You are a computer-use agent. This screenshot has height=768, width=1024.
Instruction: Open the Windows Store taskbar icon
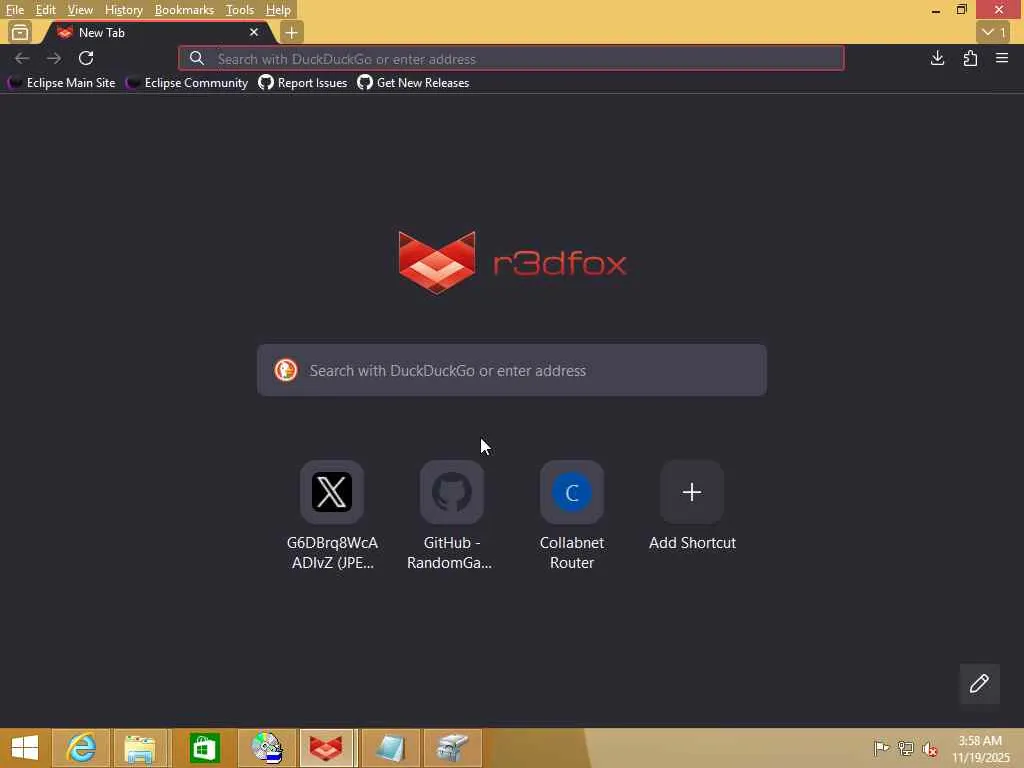click(x=204, y=748)
